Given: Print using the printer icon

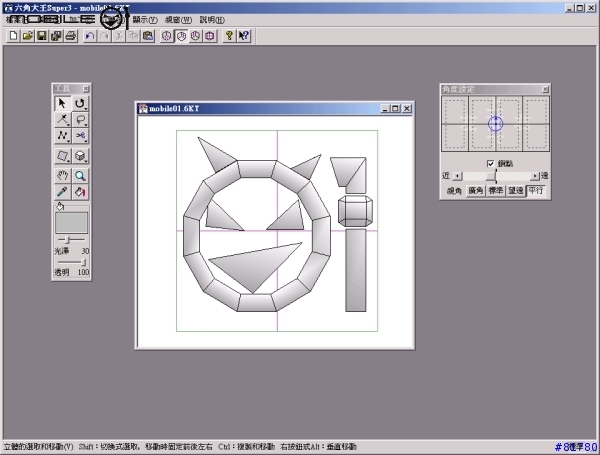Looking at the screenshot, I should click(x=71, y=36).
